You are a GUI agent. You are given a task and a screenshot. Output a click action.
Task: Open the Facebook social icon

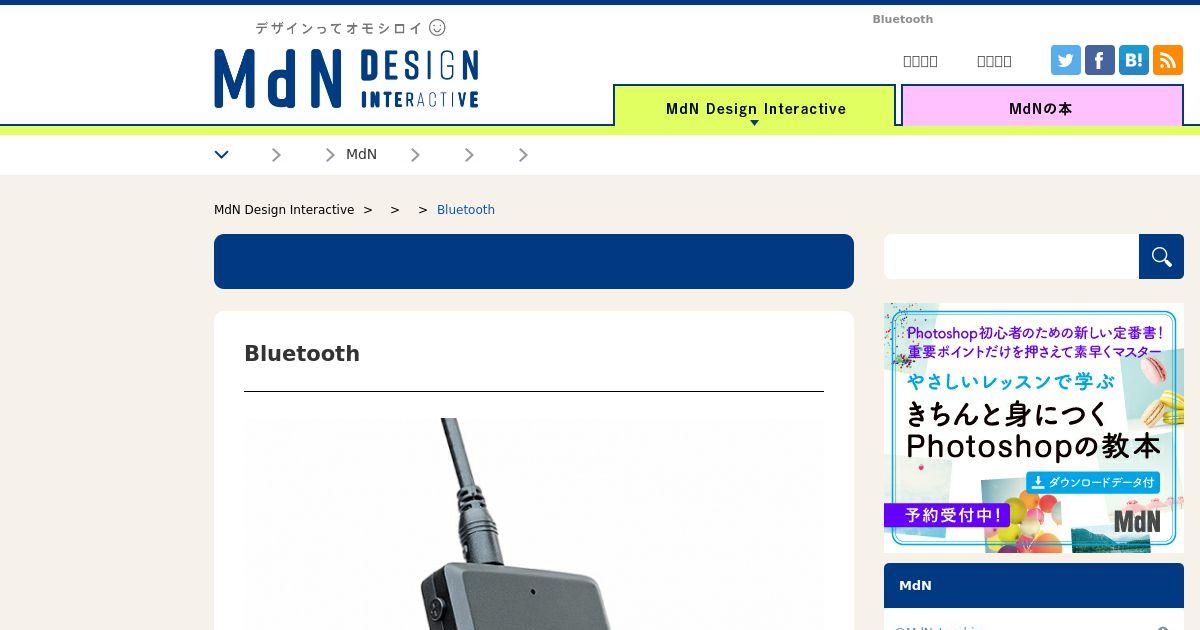1100,60
